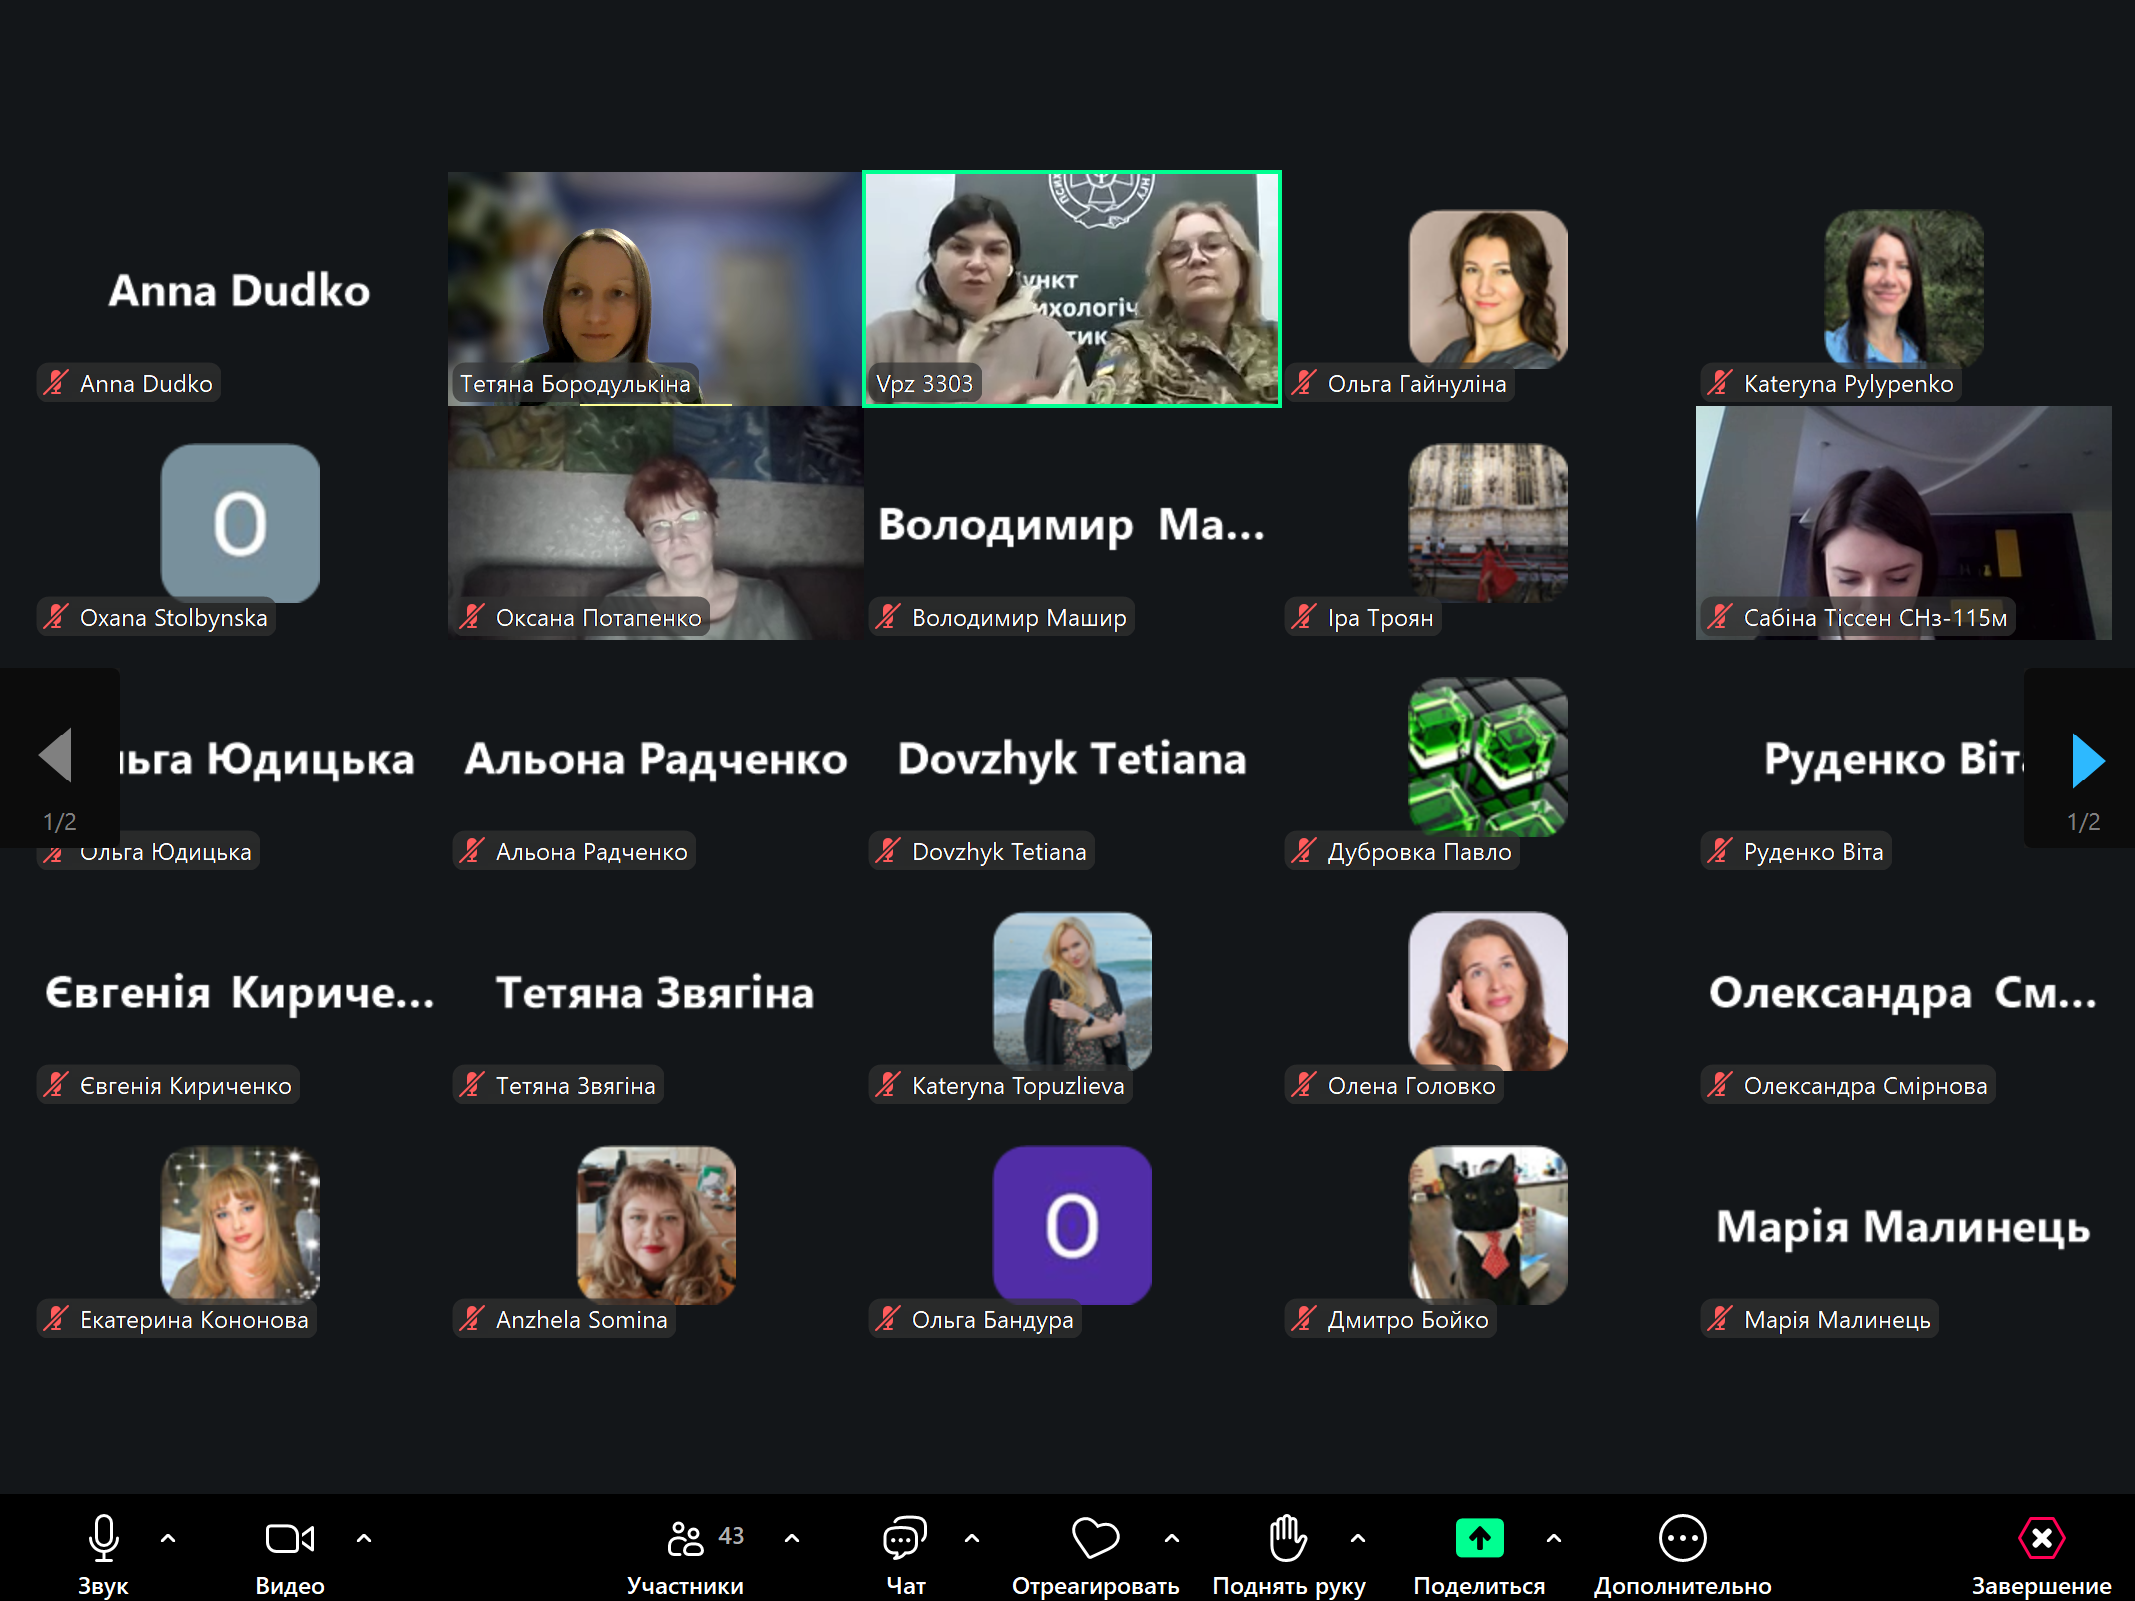Expand the arrow beside Участники
Viewport: 2135px width, 1601px height.
click(792, 1538)
